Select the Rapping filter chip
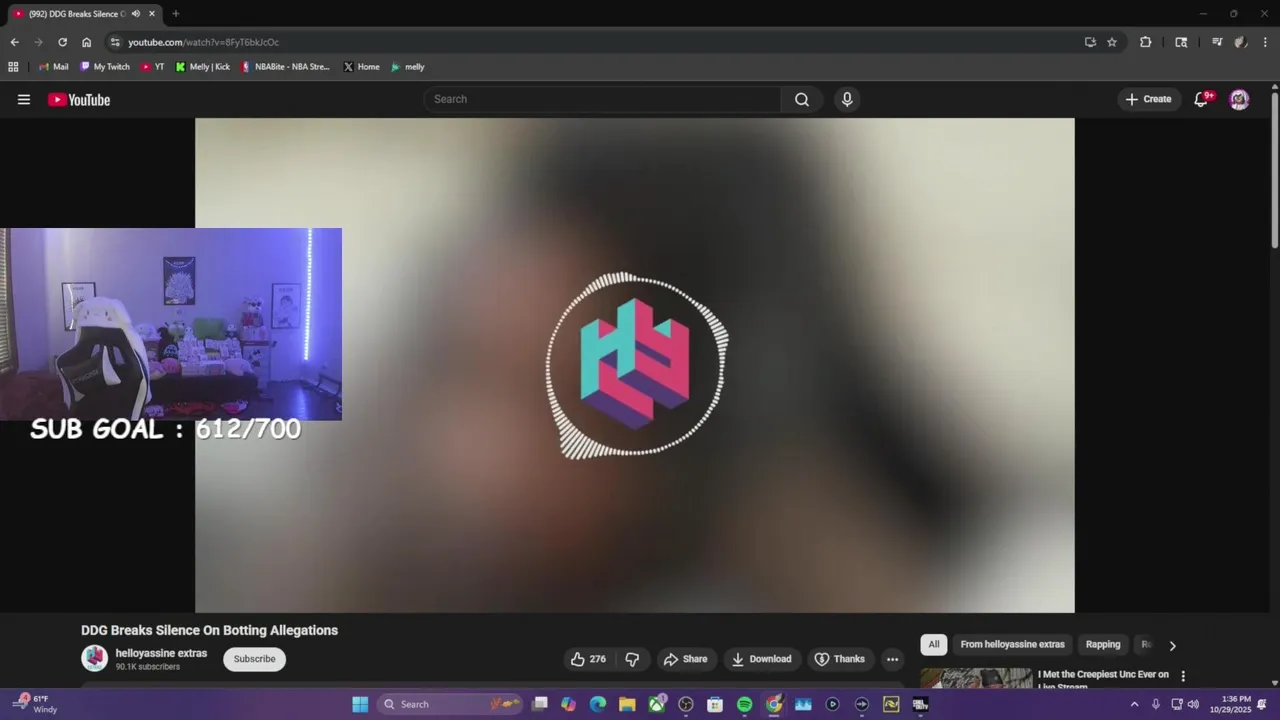The height and width of the screenshot is (720, 1280). [1103, 644]
